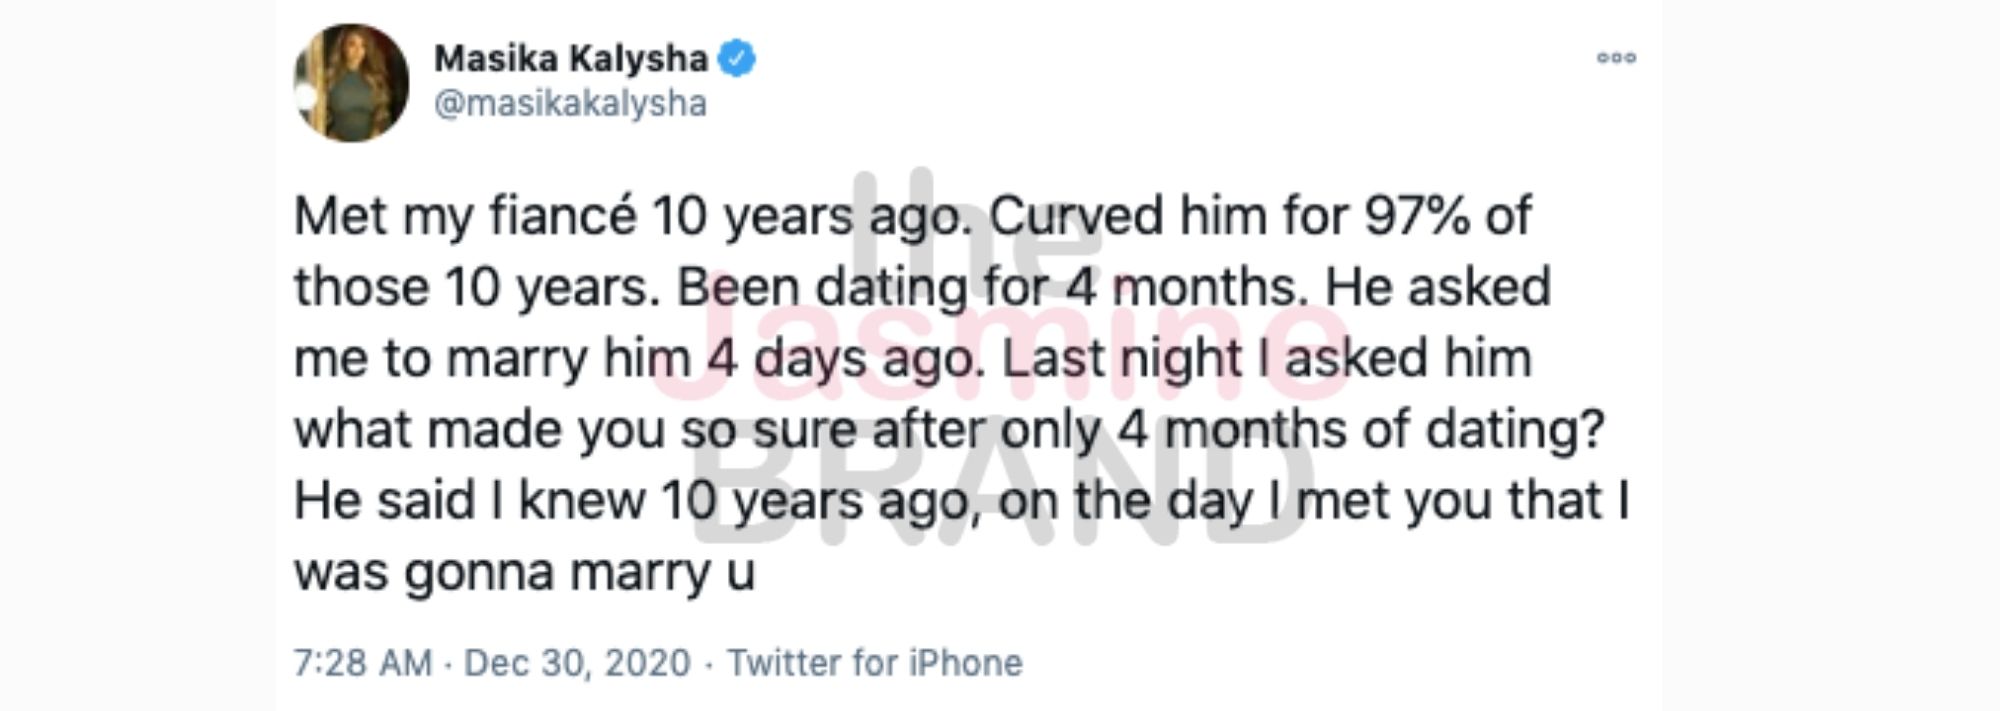Select the verification checkmark next to the name
This screenshot has height=711, width=2000.
click(x=736, y=59)
